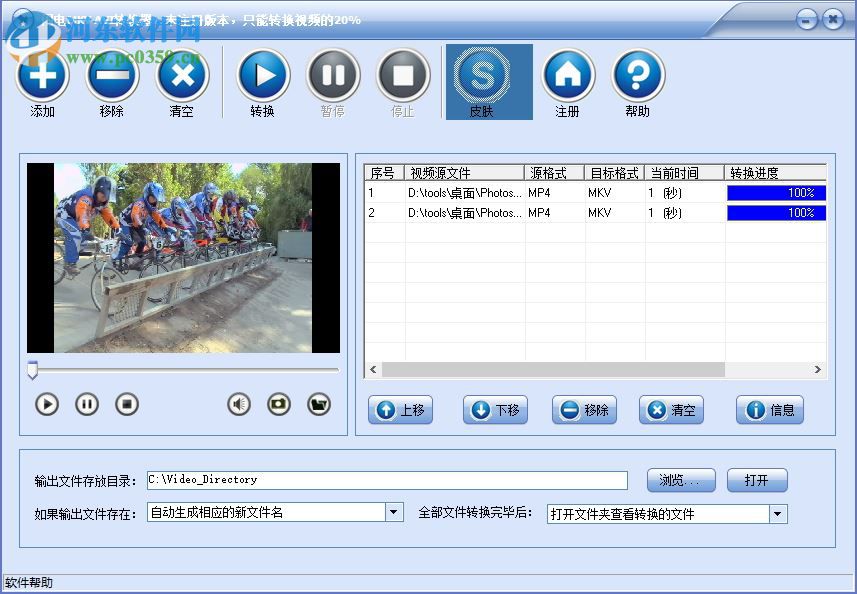This screenshot has height=594, width=857.
Task: Browse for output directory with 浏览
Action: 680,480
